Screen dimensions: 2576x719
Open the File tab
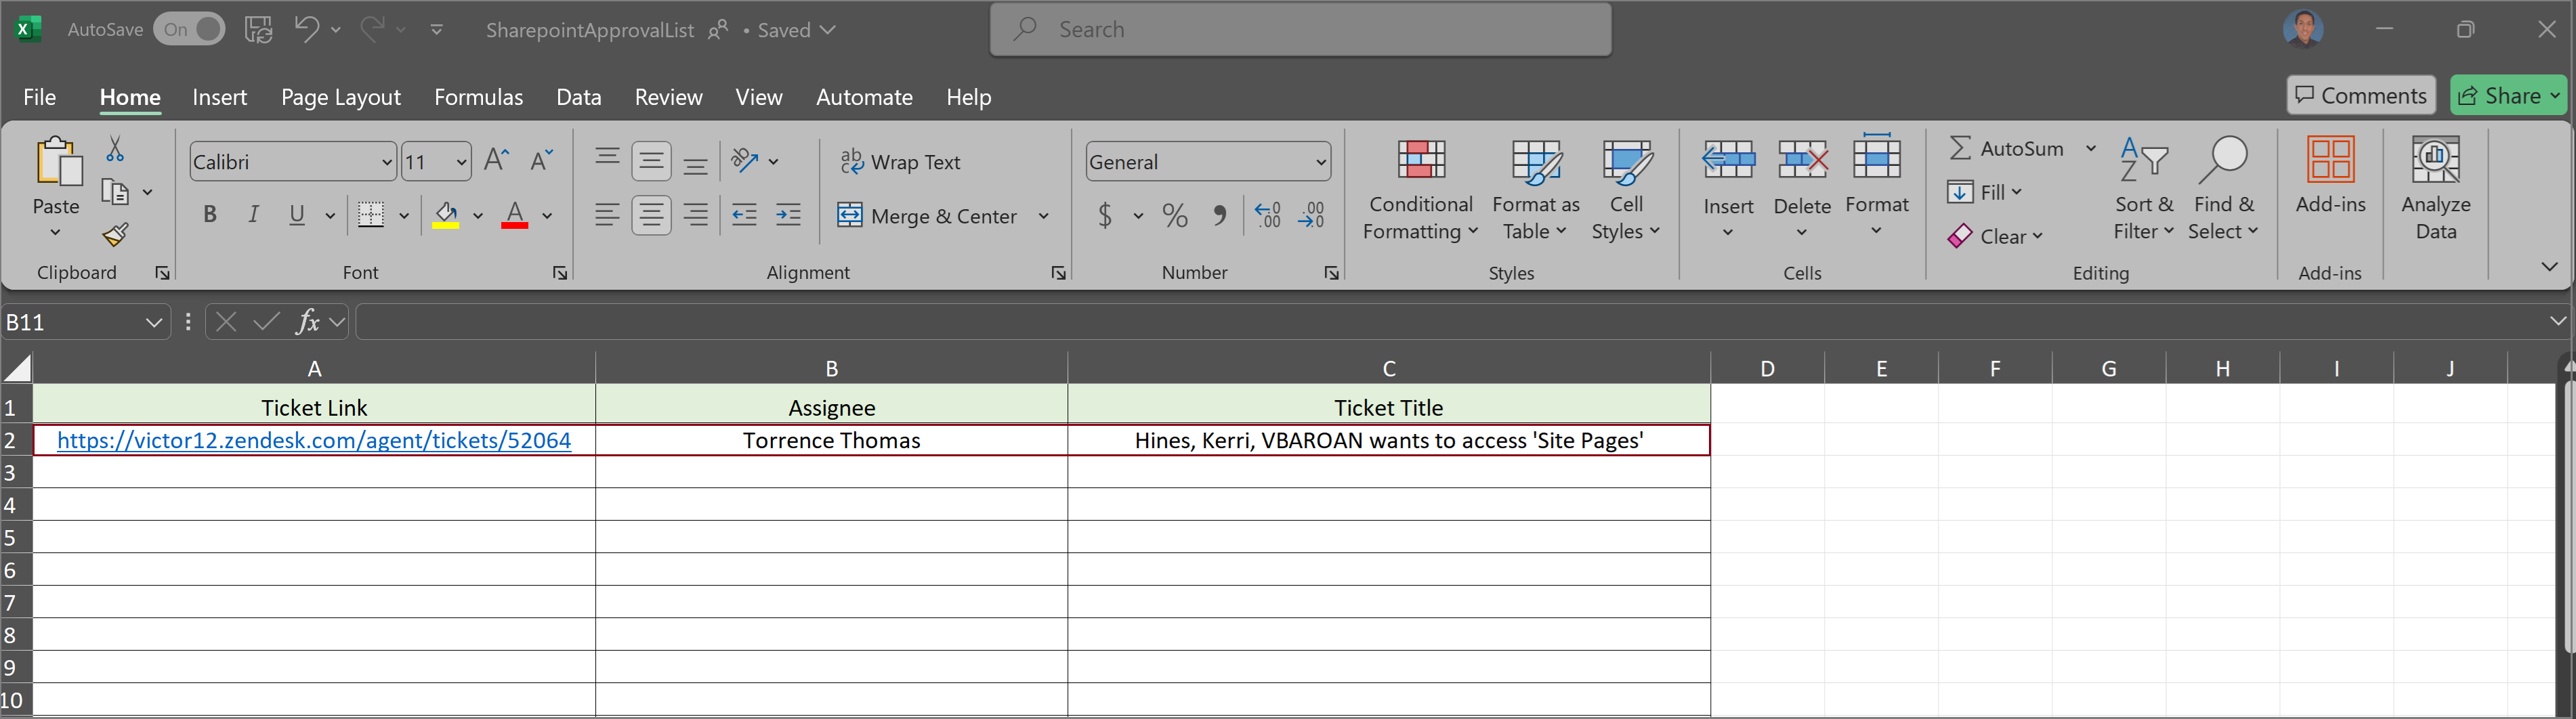pos(40,97)
